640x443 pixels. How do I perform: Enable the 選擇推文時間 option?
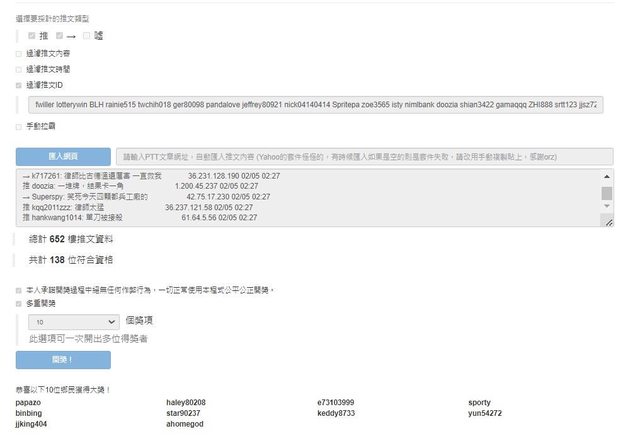point(19,69)
